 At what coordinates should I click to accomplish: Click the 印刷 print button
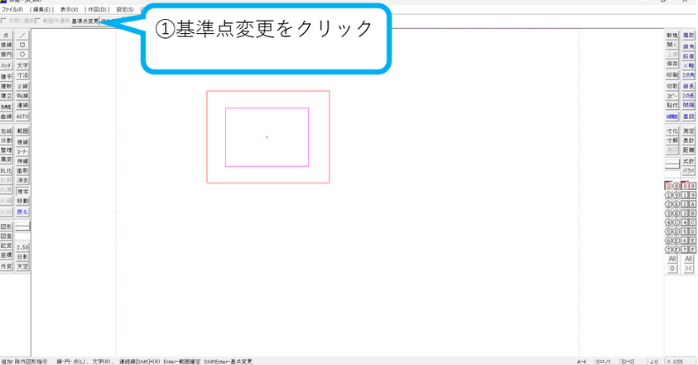tap(672, 75)
